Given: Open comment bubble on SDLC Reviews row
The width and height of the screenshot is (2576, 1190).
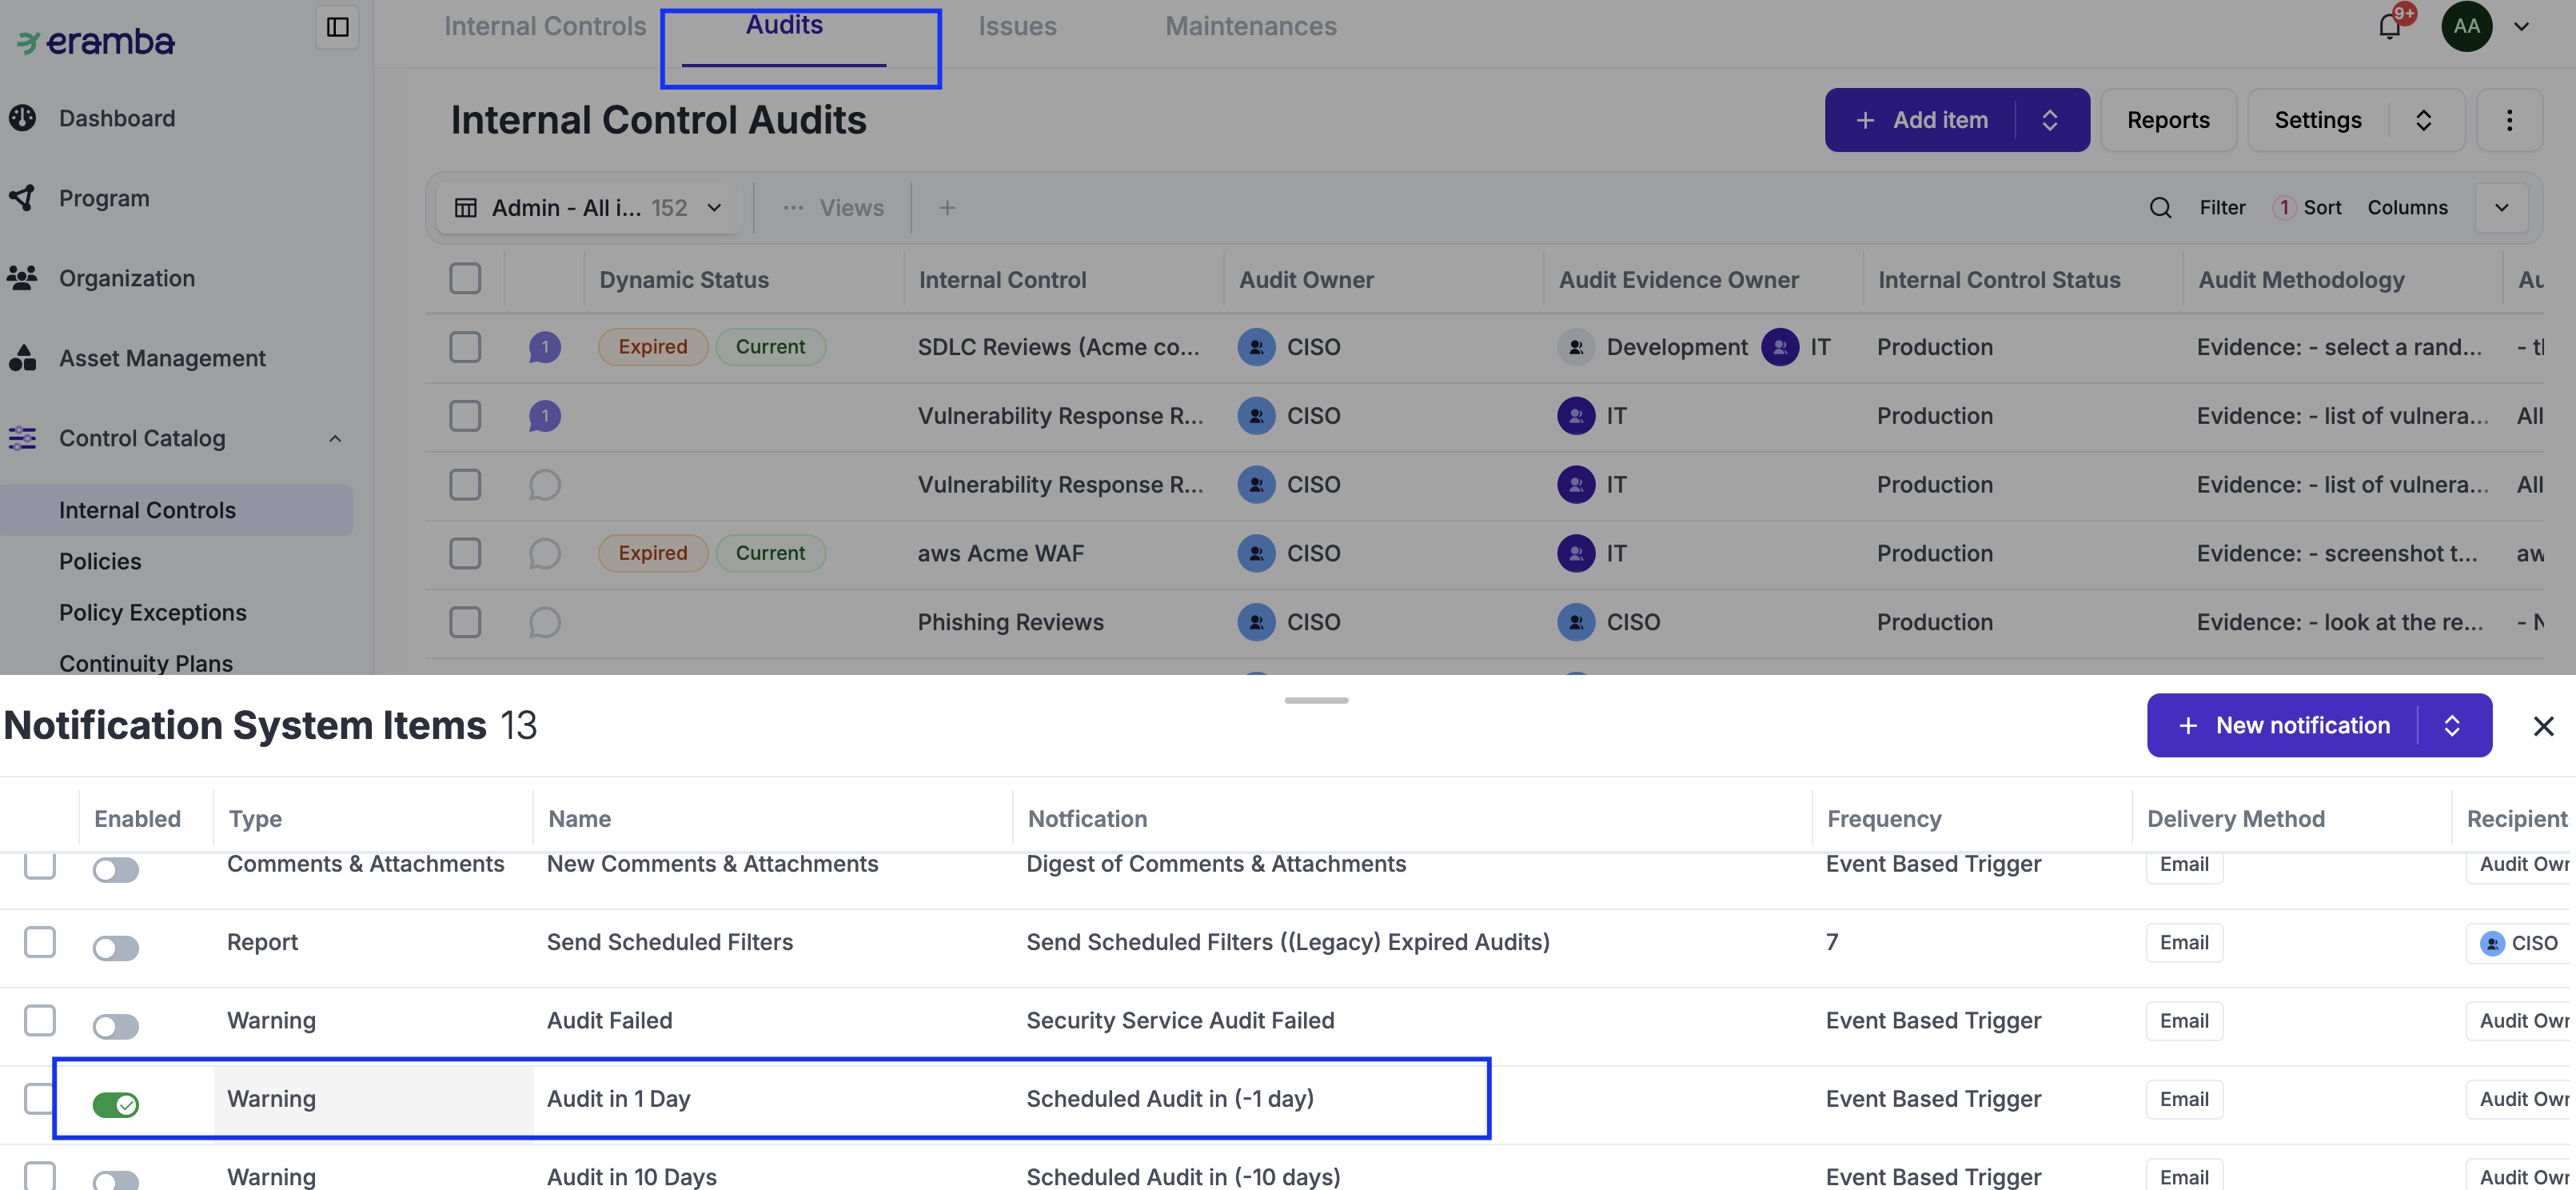Looking at the screenshot, I should (544, 347).
